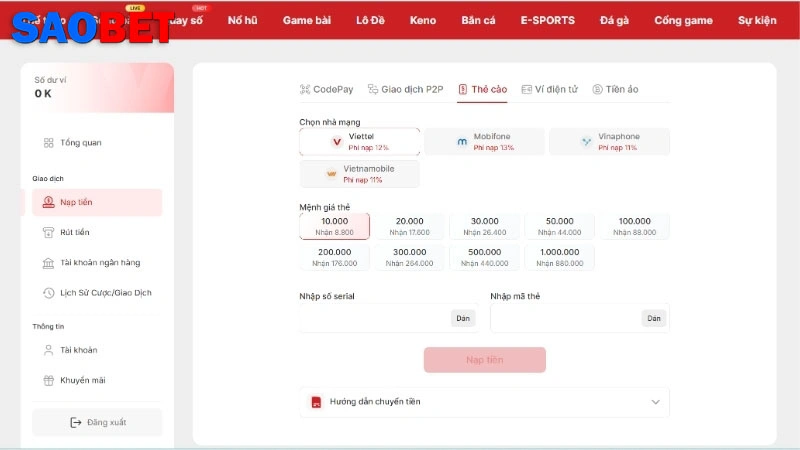Screen dimensions: 800x450
Task: Choose the 200.000 card denomination
Action: click(334, 257)
